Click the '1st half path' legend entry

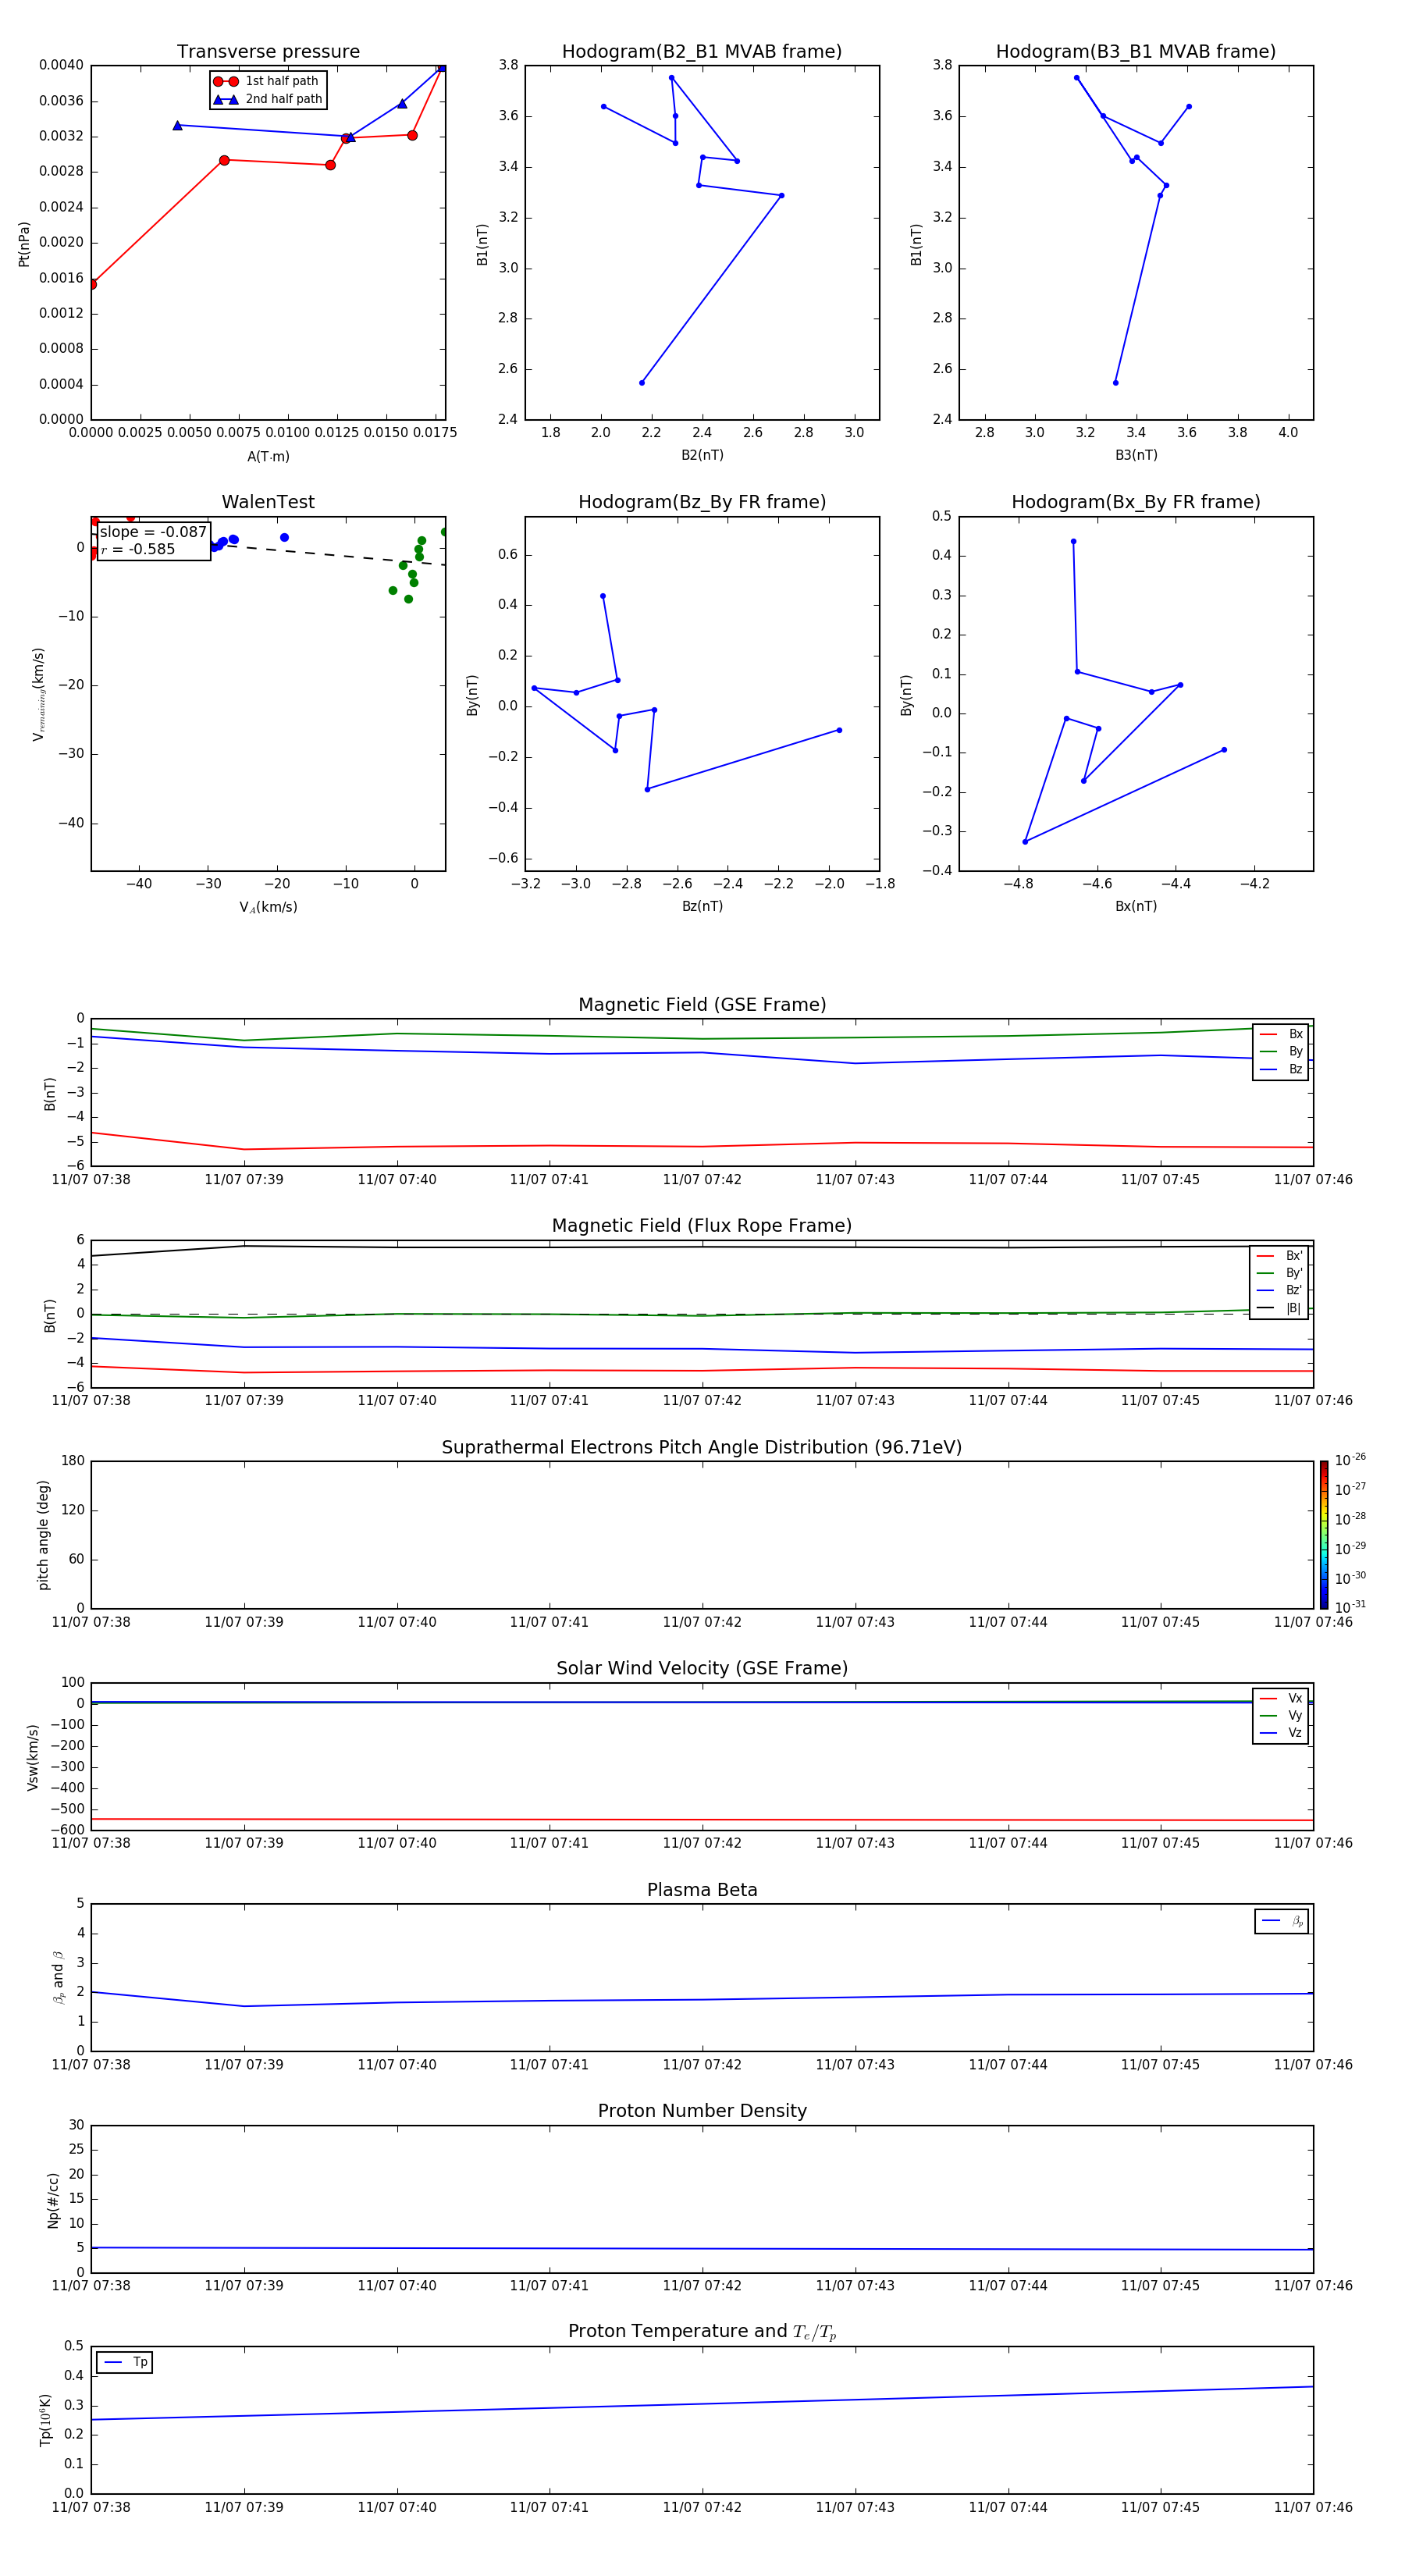point(267,81)
